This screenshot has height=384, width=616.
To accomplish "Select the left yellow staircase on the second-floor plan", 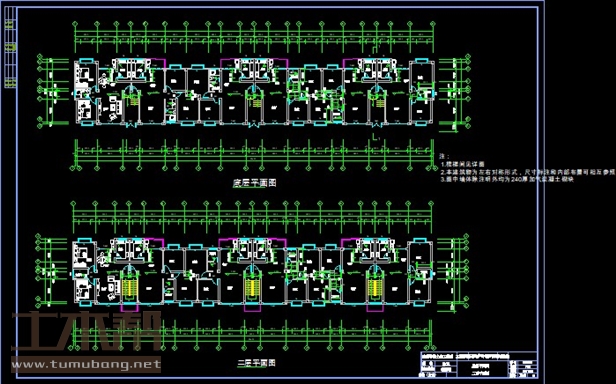I will (128, 288).
